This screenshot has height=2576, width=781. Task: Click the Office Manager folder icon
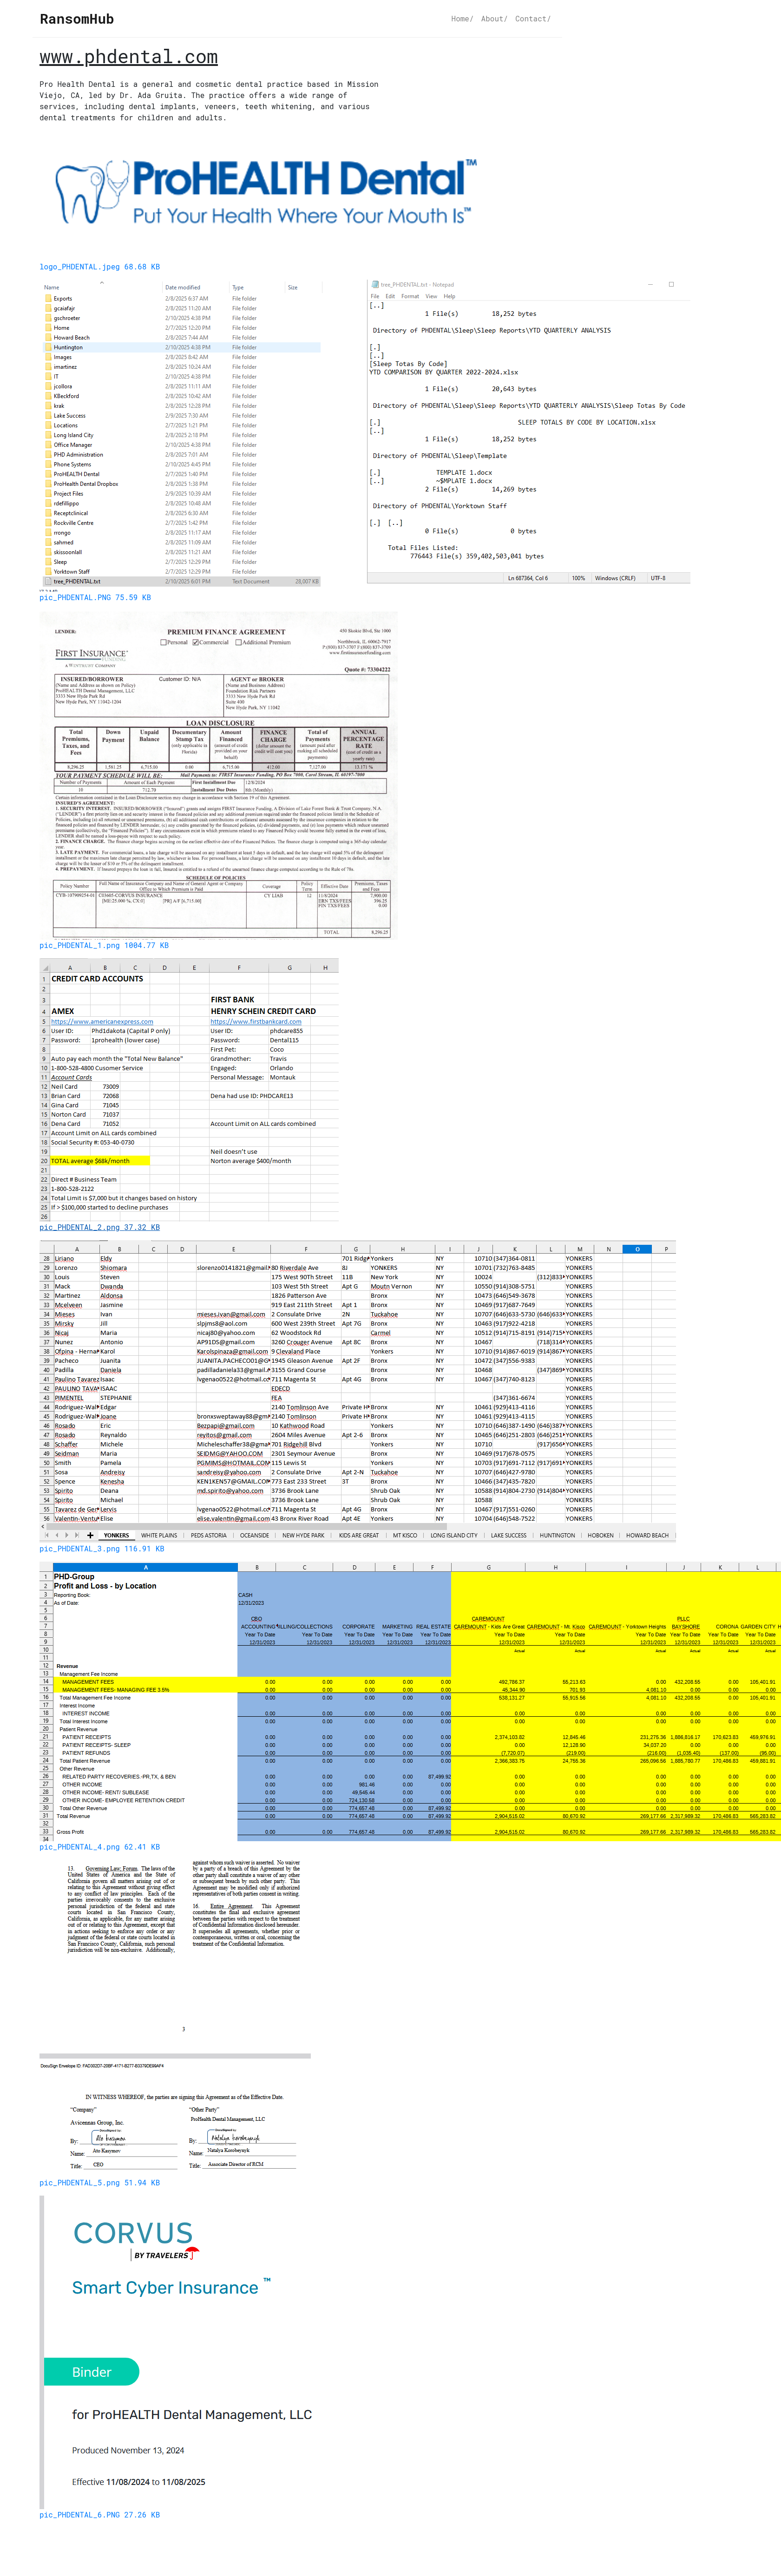click(x=47, y=445)
